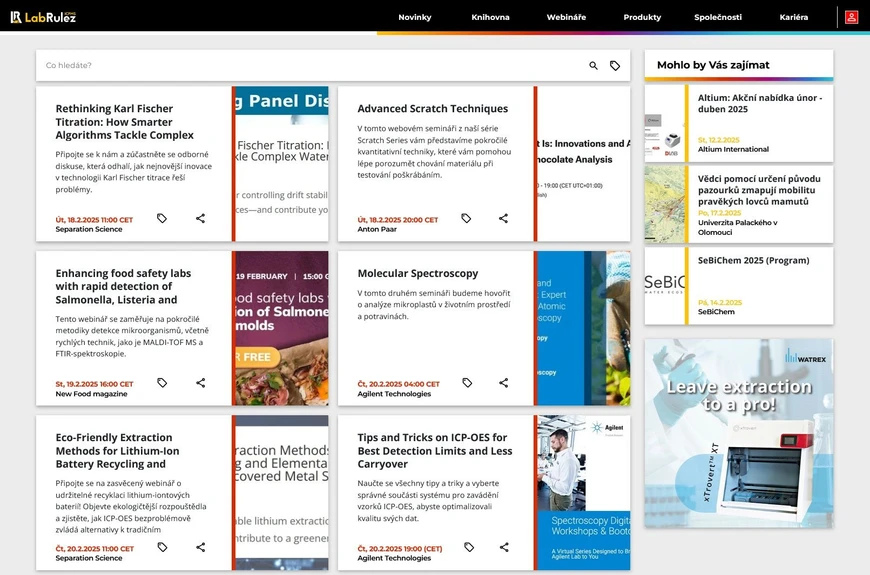
Task: Click the SeBiChem logo thumbnail
Action: 665,286
